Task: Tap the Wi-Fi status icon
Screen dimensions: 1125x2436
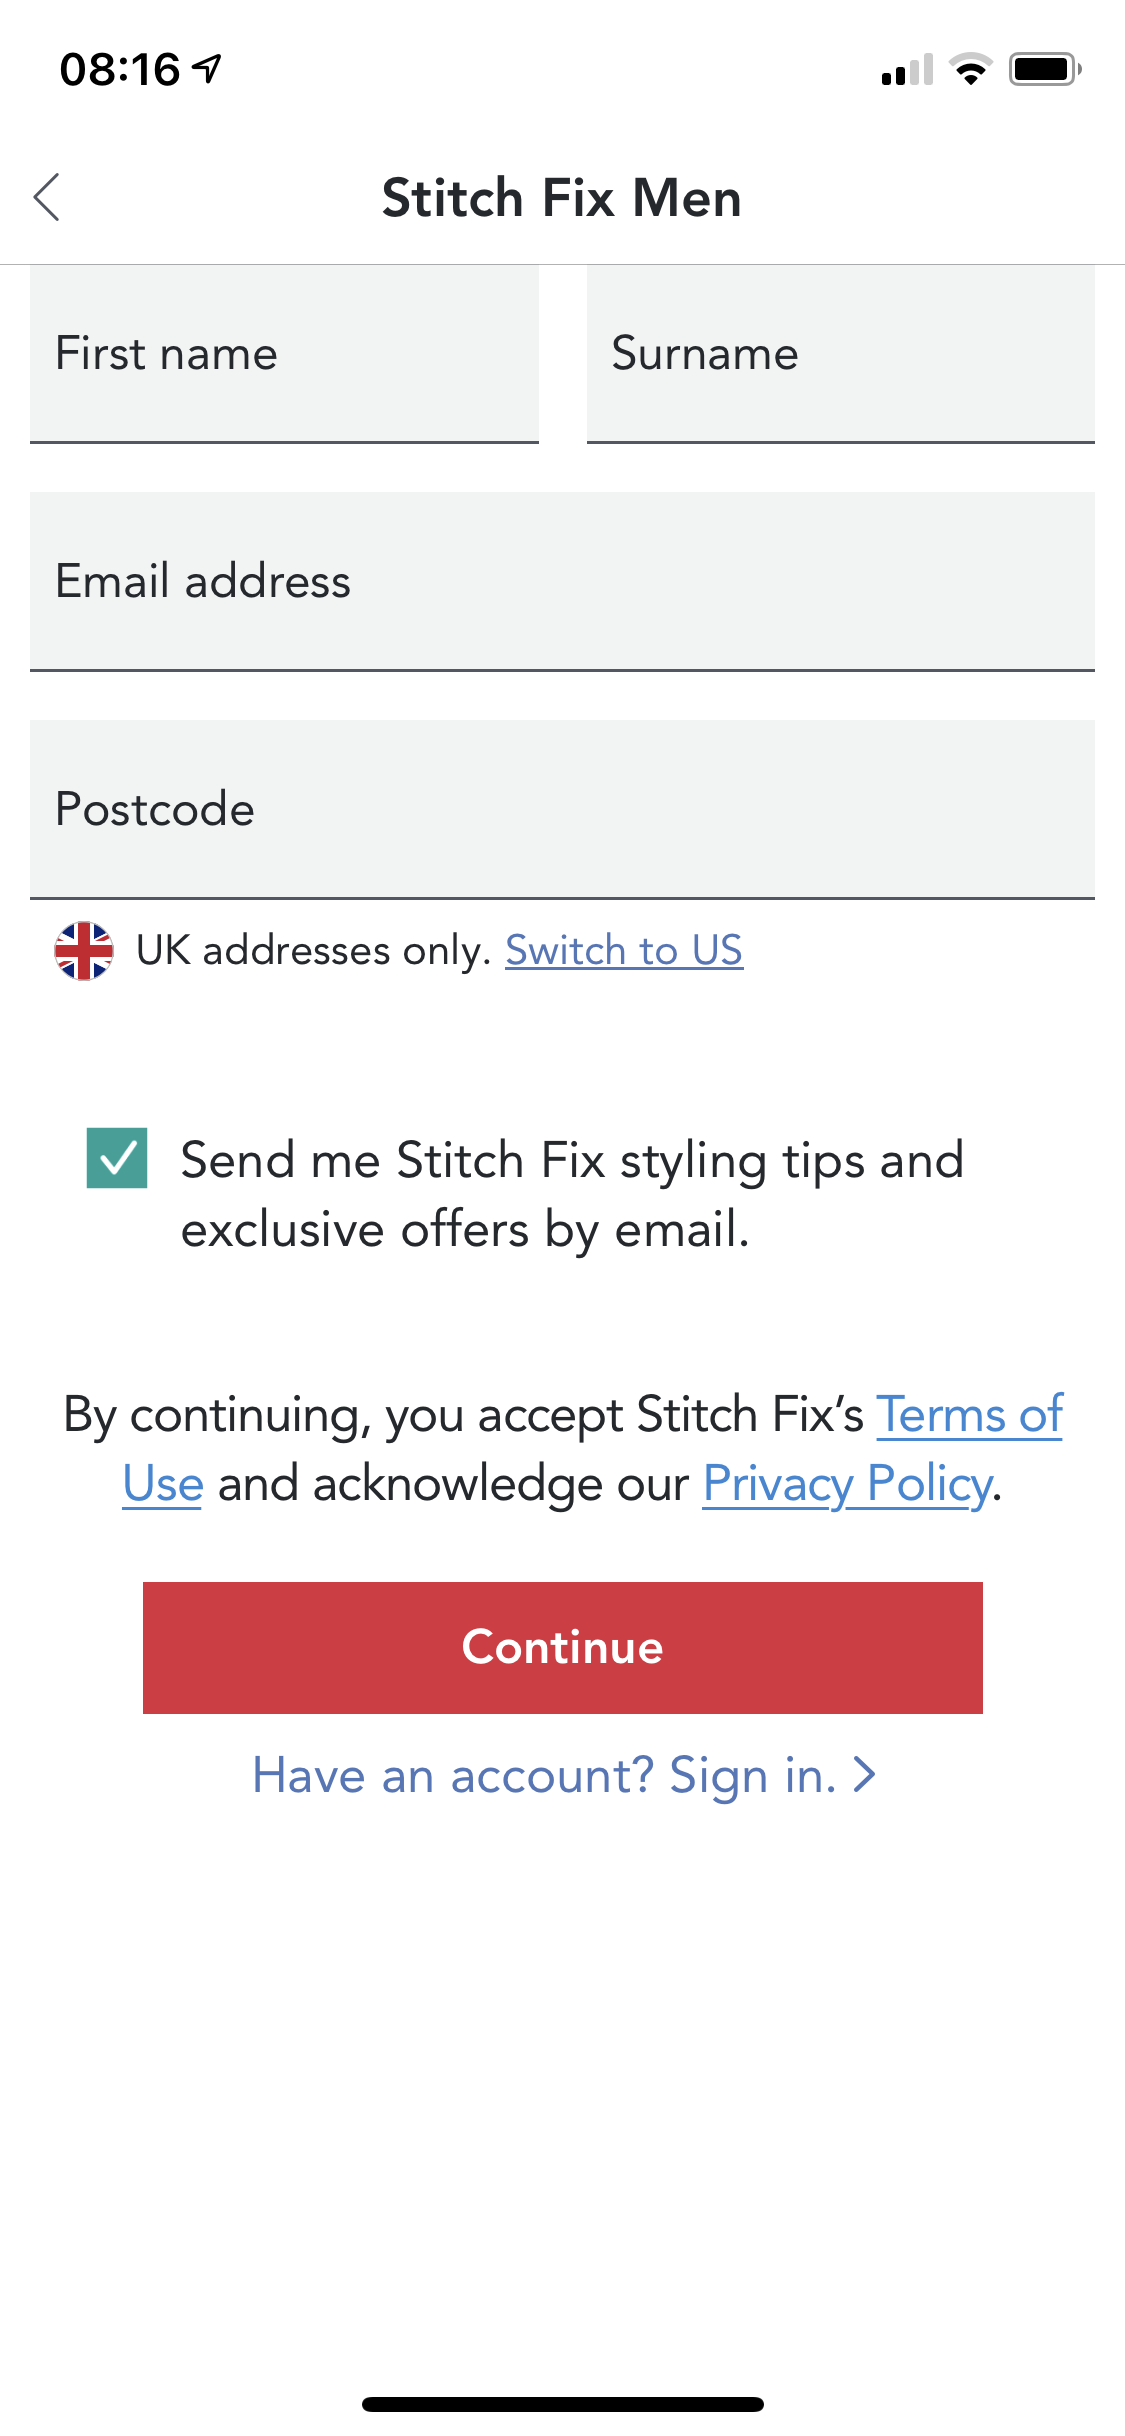Action: [x=969, y=70]
